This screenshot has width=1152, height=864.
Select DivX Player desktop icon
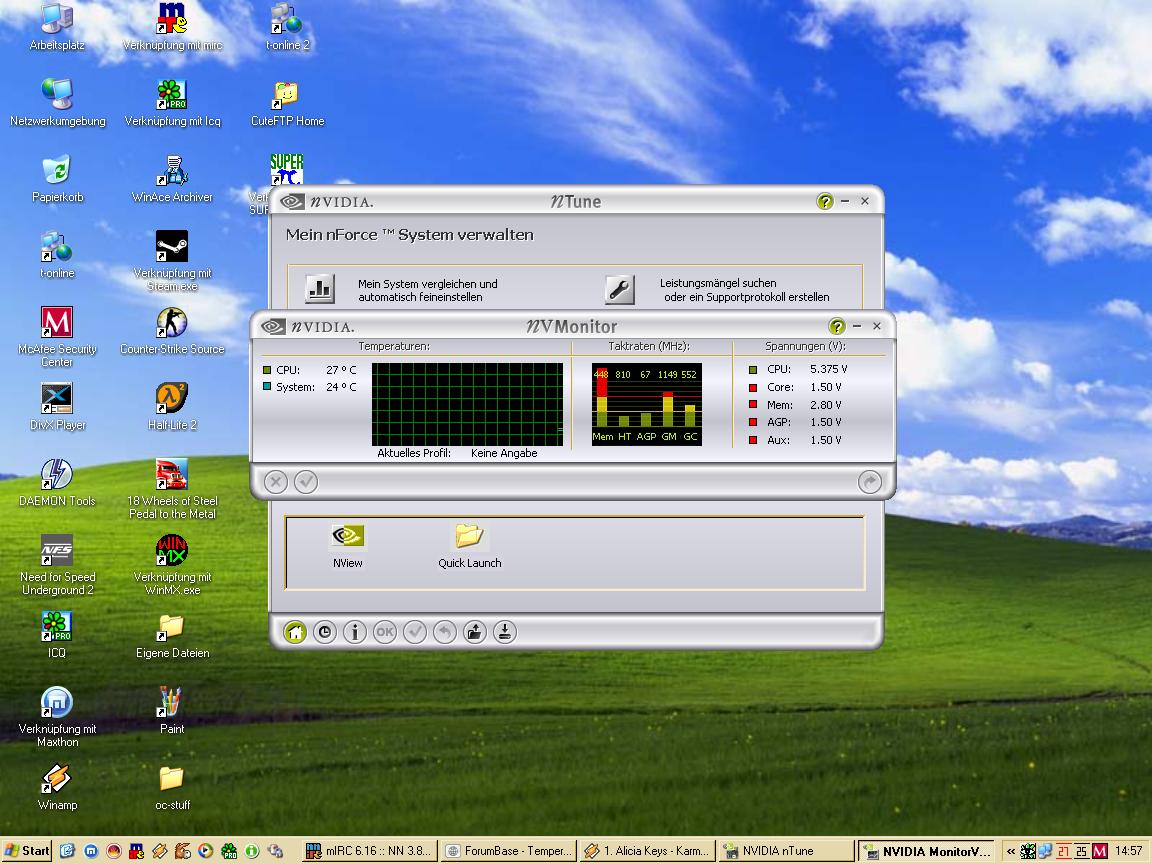pos(57,406)
